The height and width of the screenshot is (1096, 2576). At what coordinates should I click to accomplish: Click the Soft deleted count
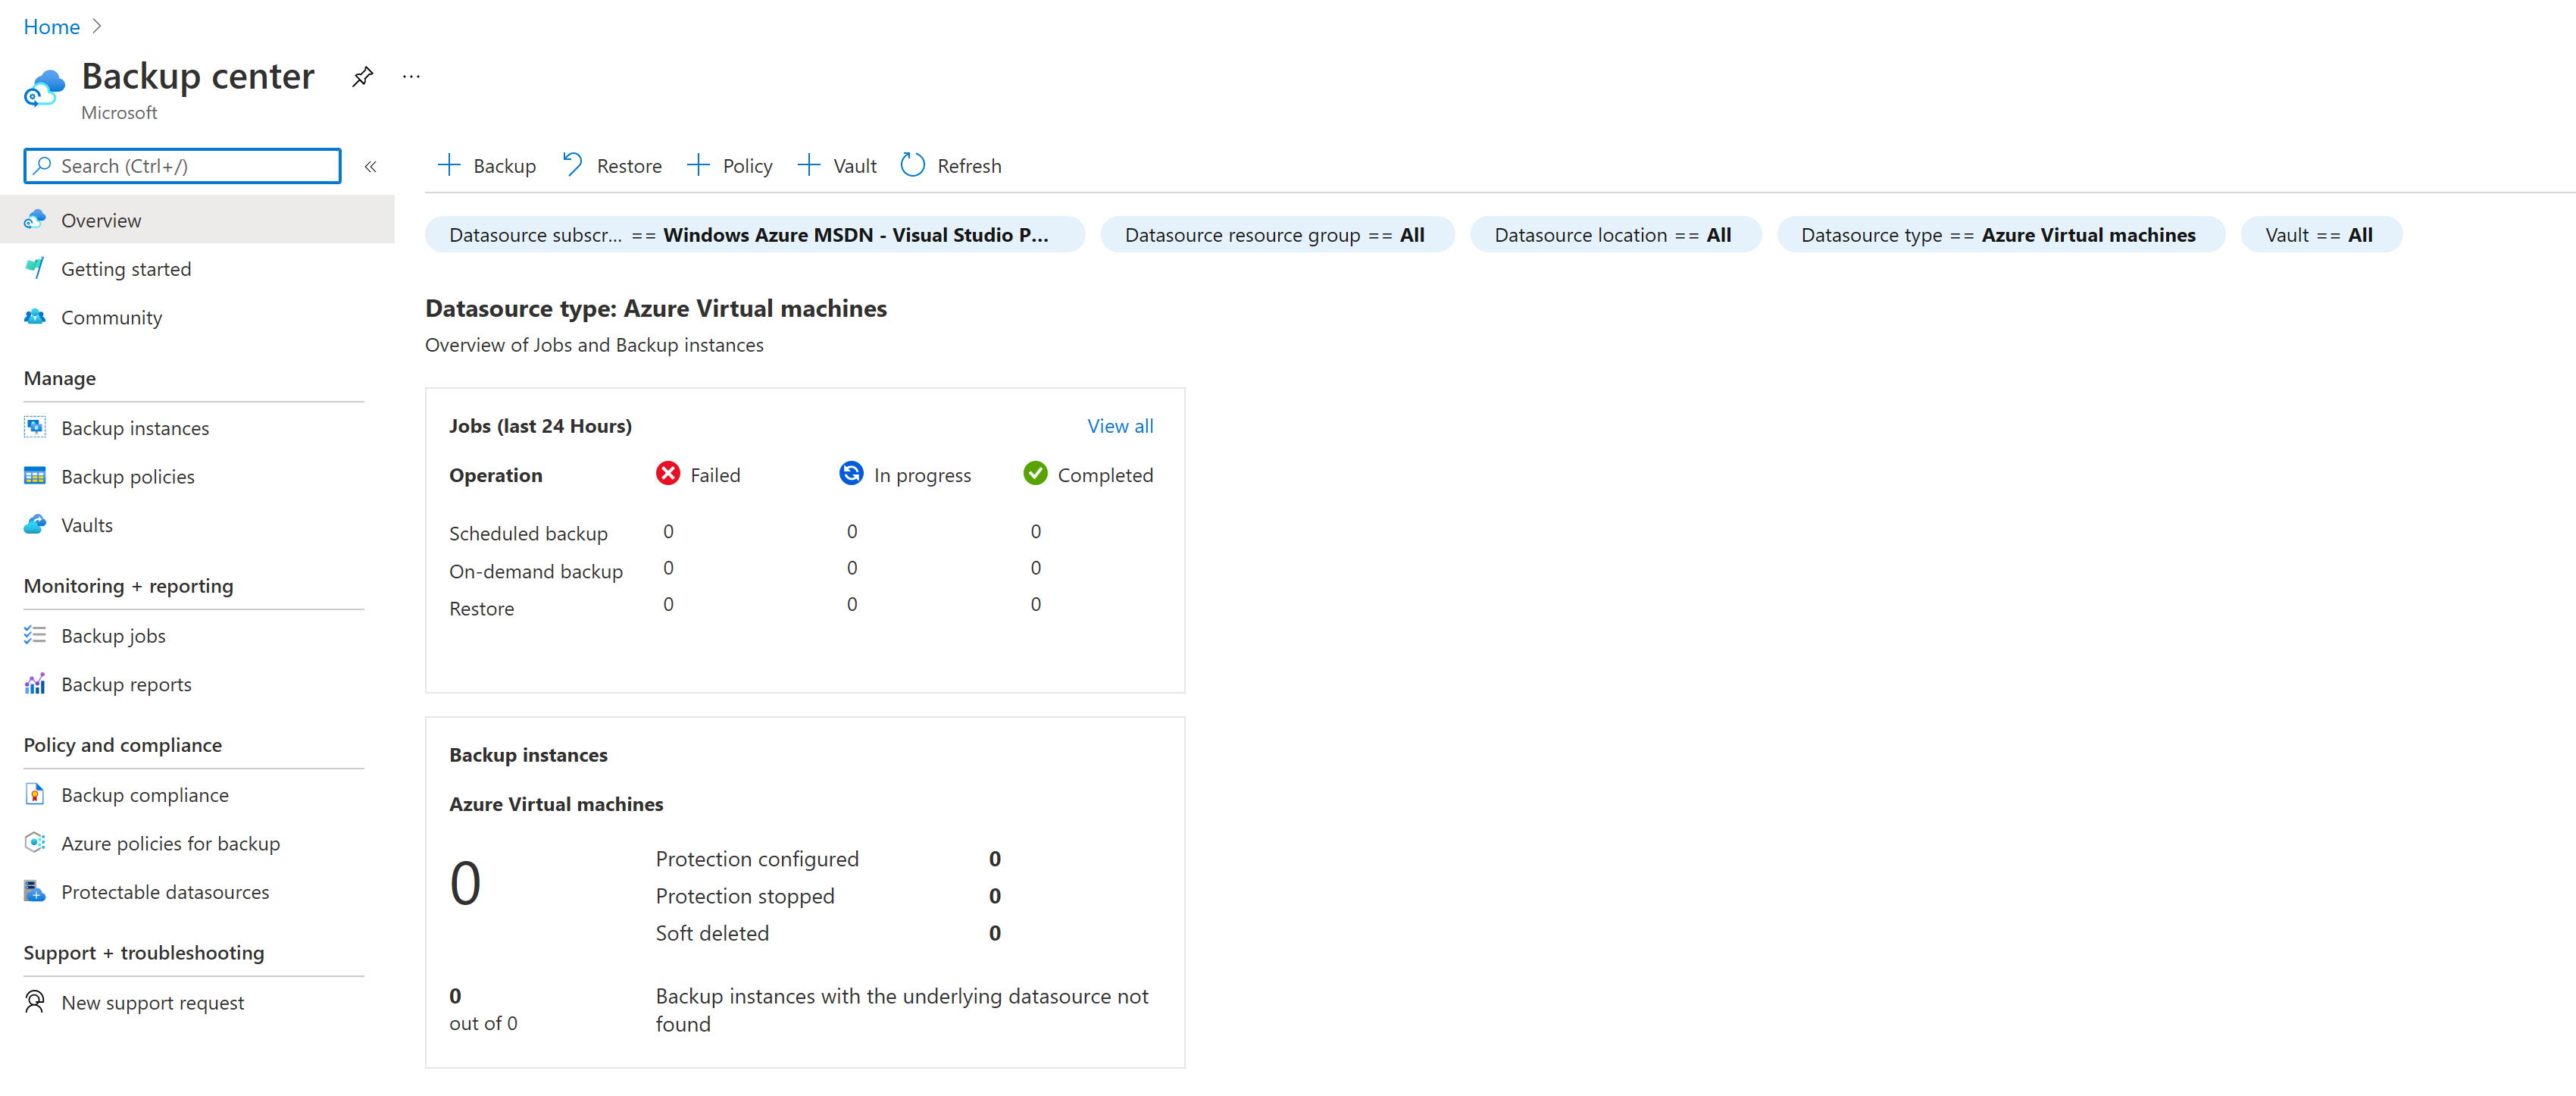(995, 933)
